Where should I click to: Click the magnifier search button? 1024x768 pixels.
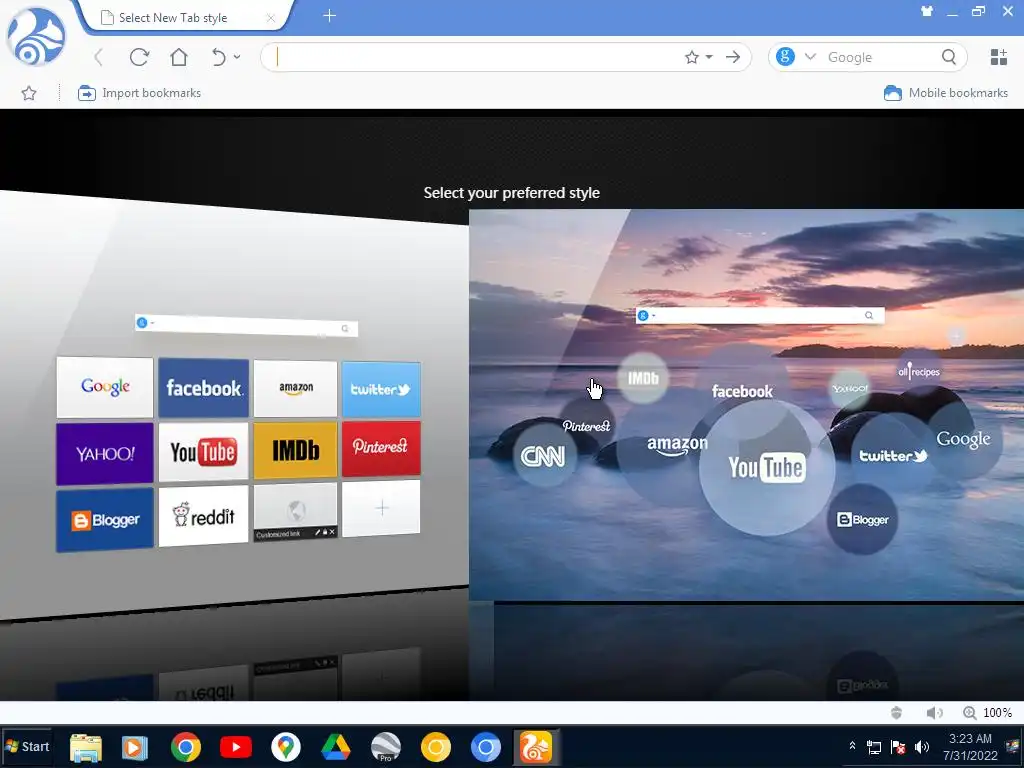949,57
